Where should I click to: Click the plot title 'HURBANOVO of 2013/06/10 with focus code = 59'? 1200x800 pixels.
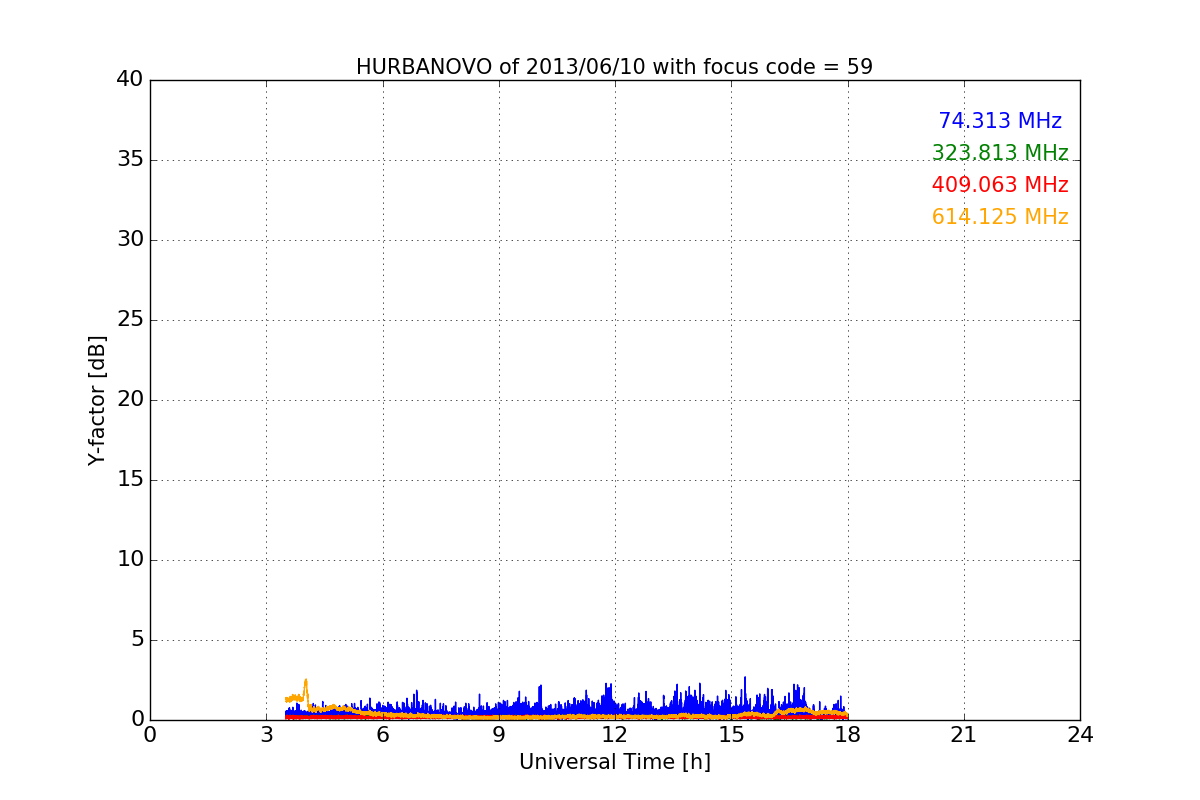(614, 67)
